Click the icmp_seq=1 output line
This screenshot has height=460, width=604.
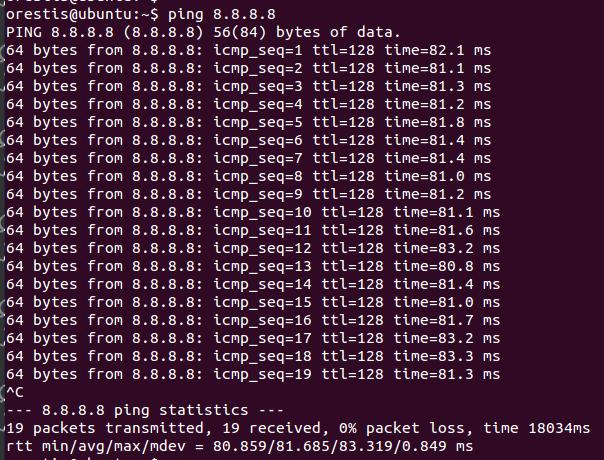(248, 50)
